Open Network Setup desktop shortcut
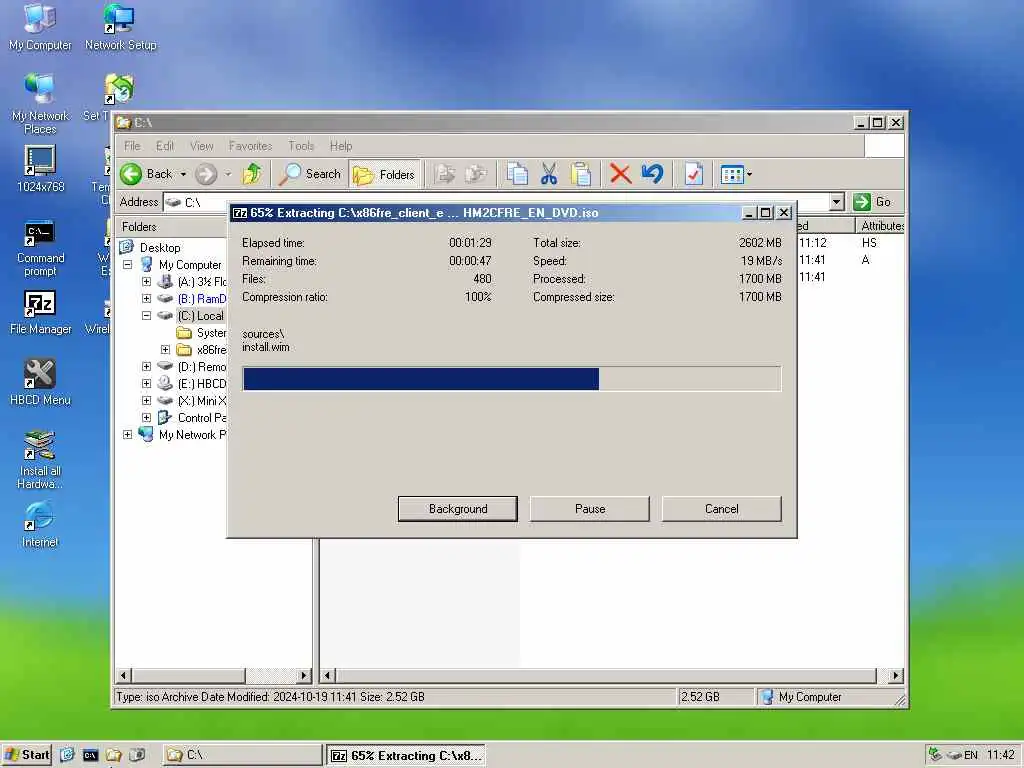 click(x=120, y=27)
